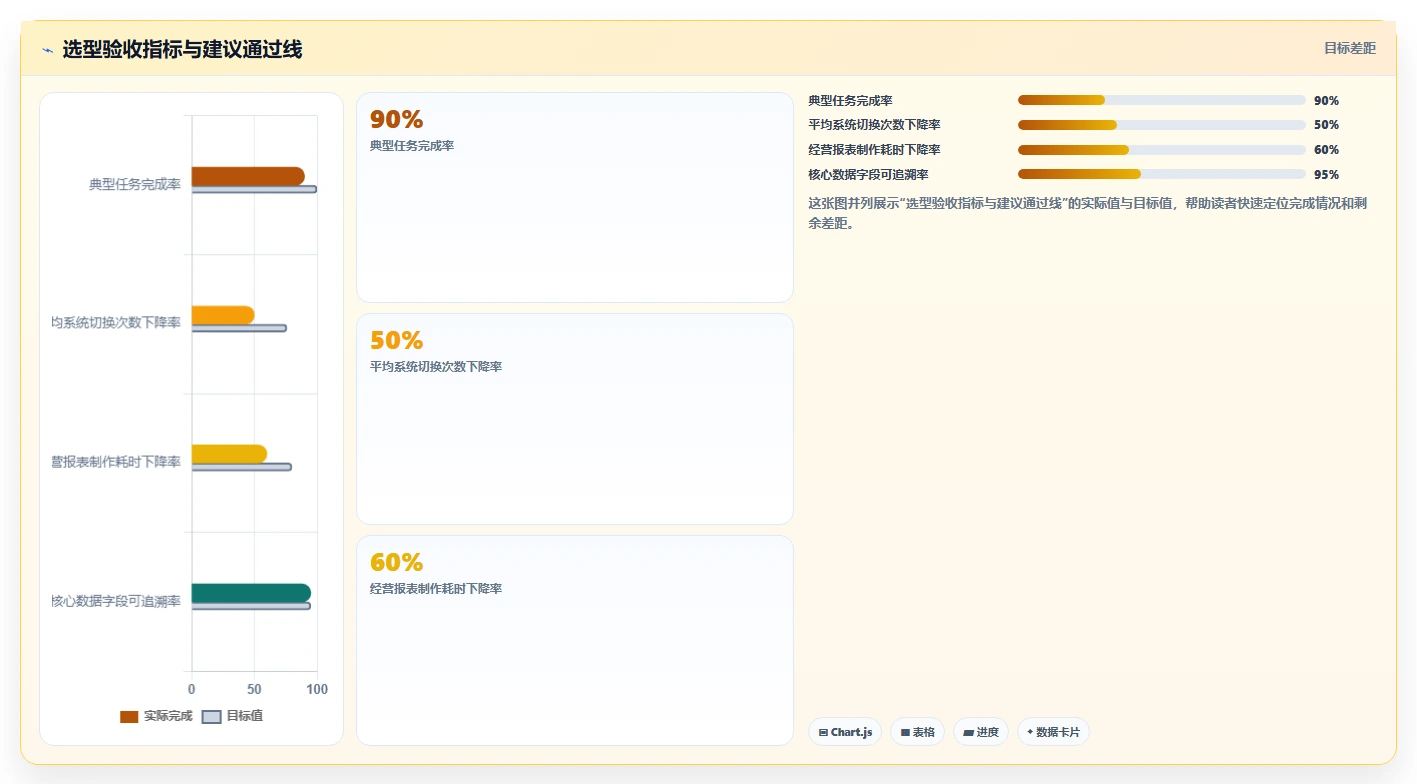
Task: Select the orange actual bar for 系统切换次数下降率
Action: 223,315
